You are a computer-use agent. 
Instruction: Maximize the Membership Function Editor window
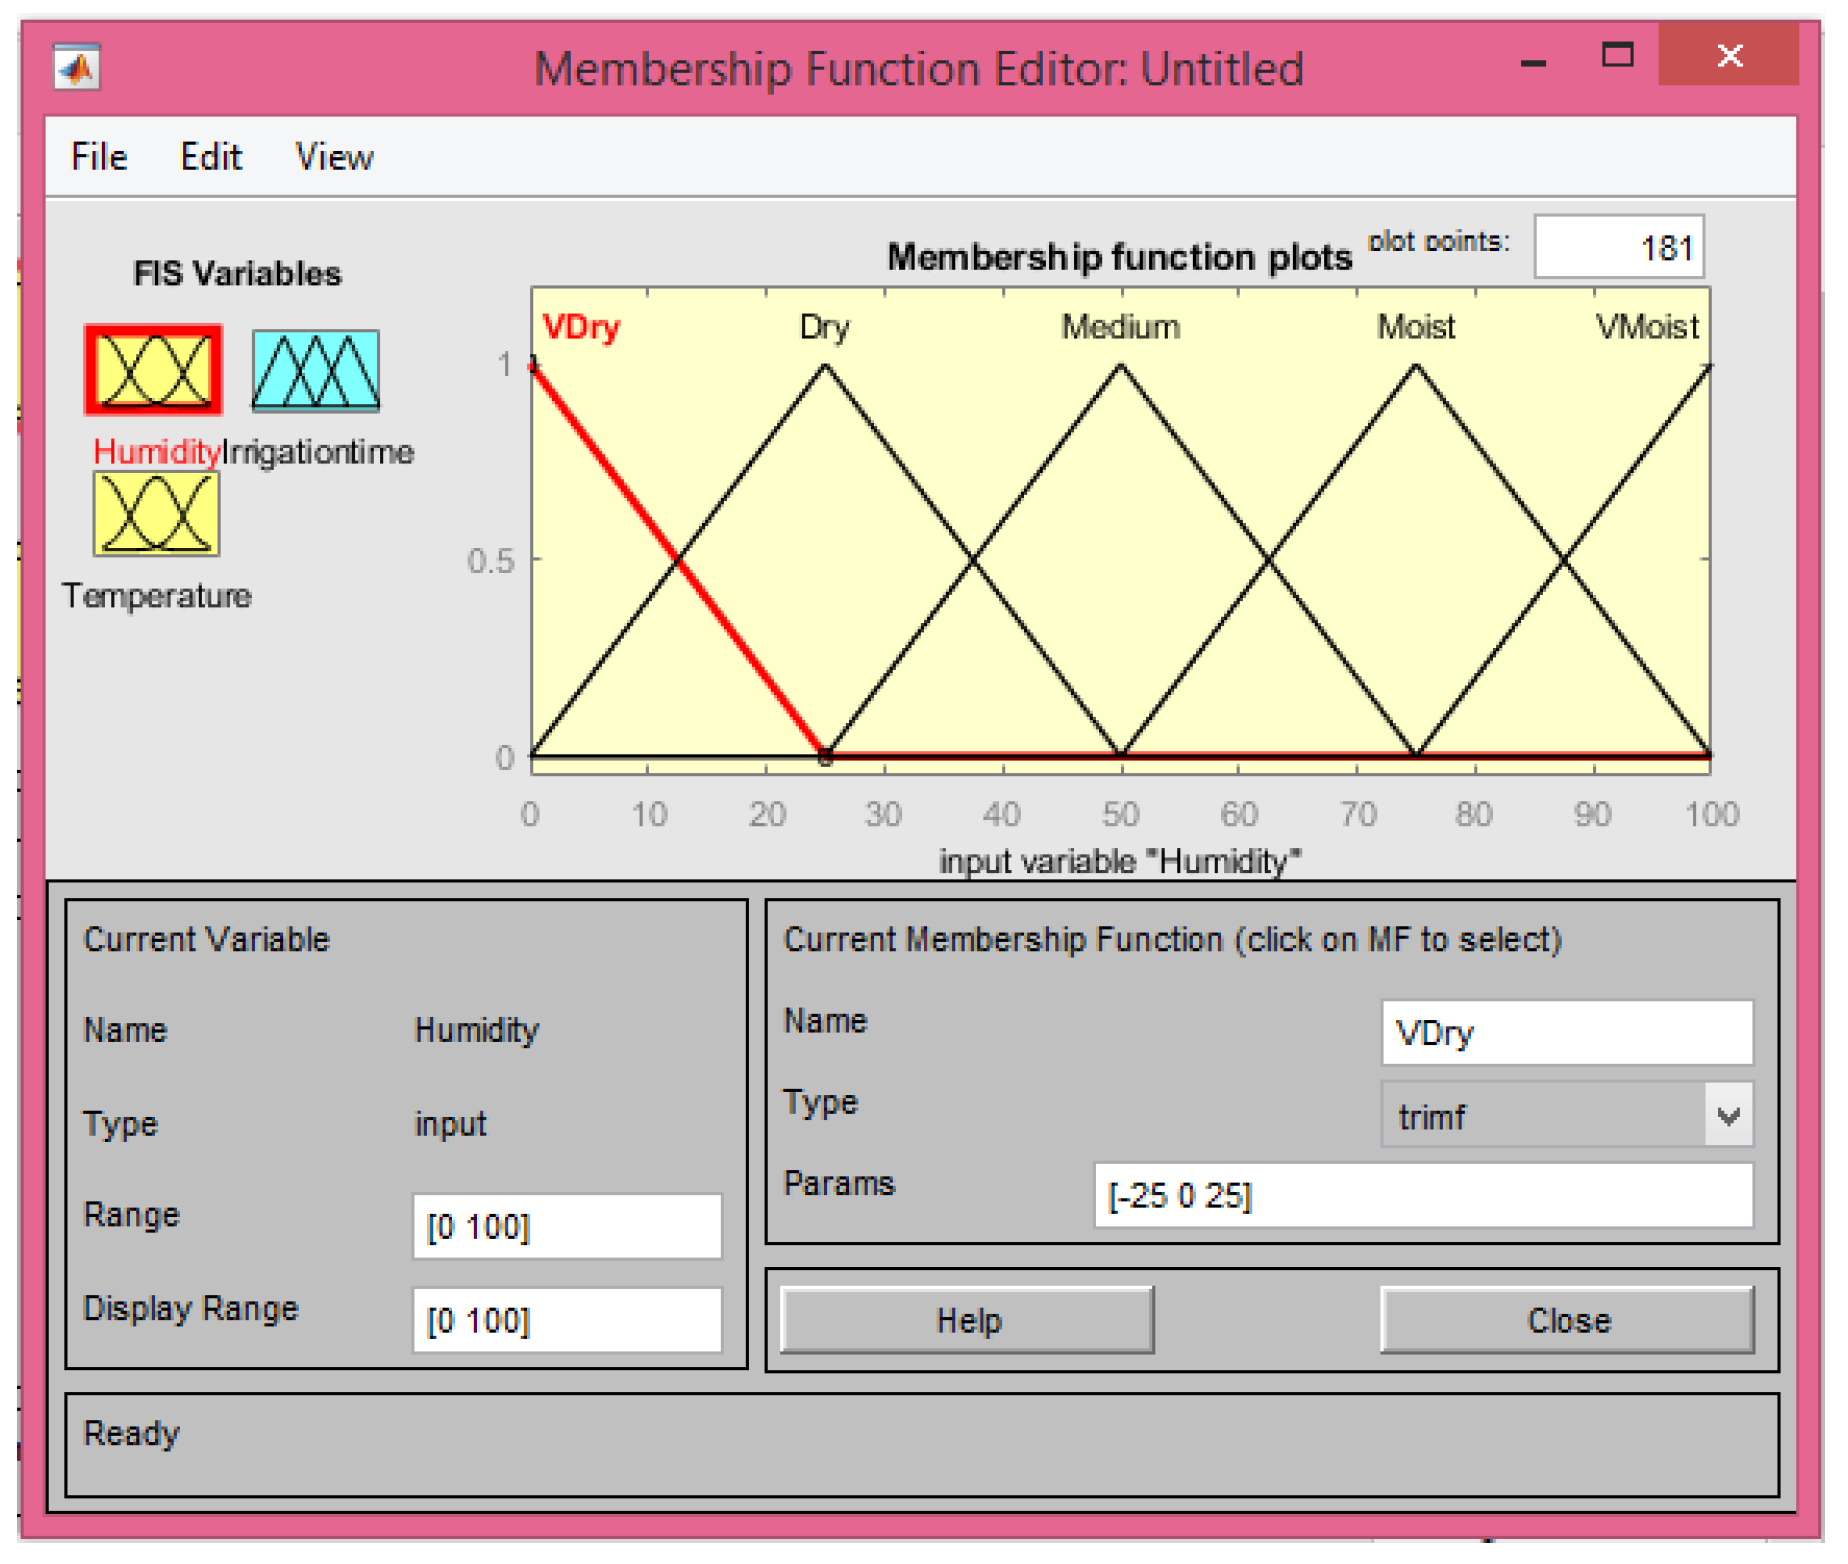(1617, 56)
